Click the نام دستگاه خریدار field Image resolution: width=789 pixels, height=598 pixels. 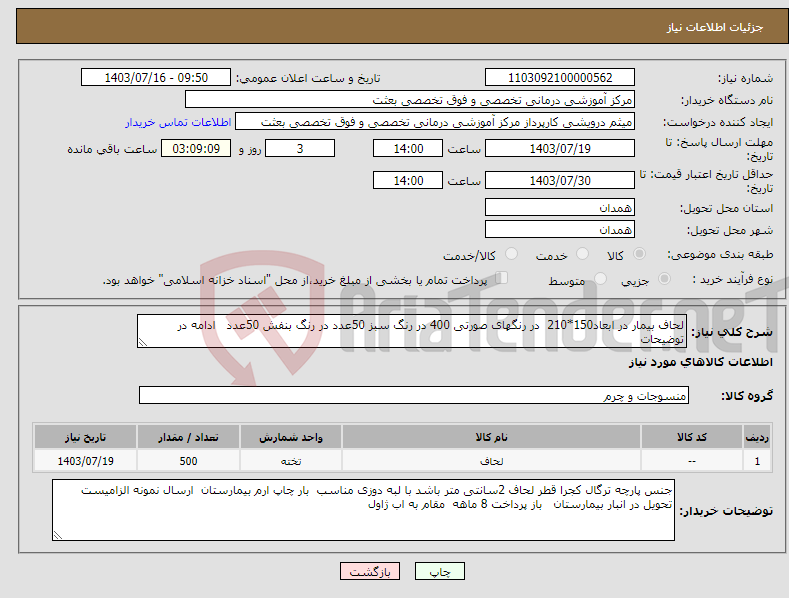coord(410,100)
